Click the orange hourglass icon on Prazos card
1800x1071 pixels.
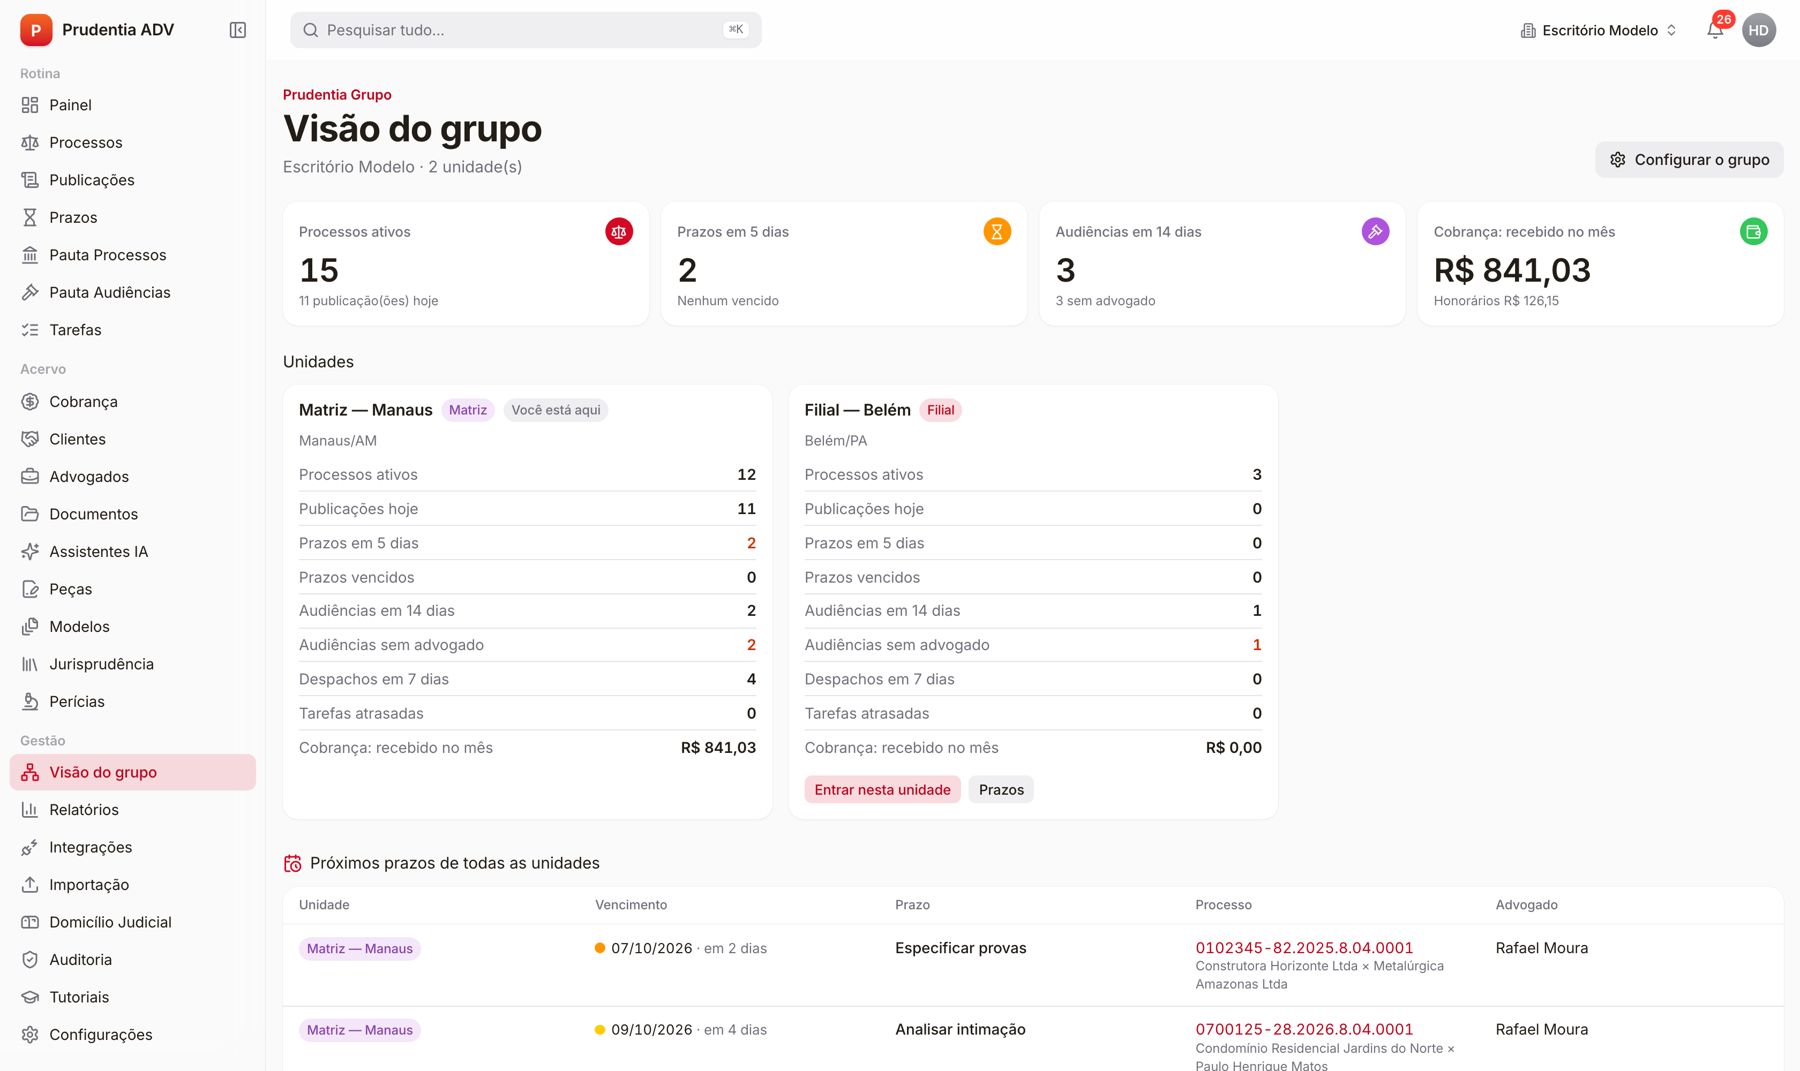tap(997, 232)
